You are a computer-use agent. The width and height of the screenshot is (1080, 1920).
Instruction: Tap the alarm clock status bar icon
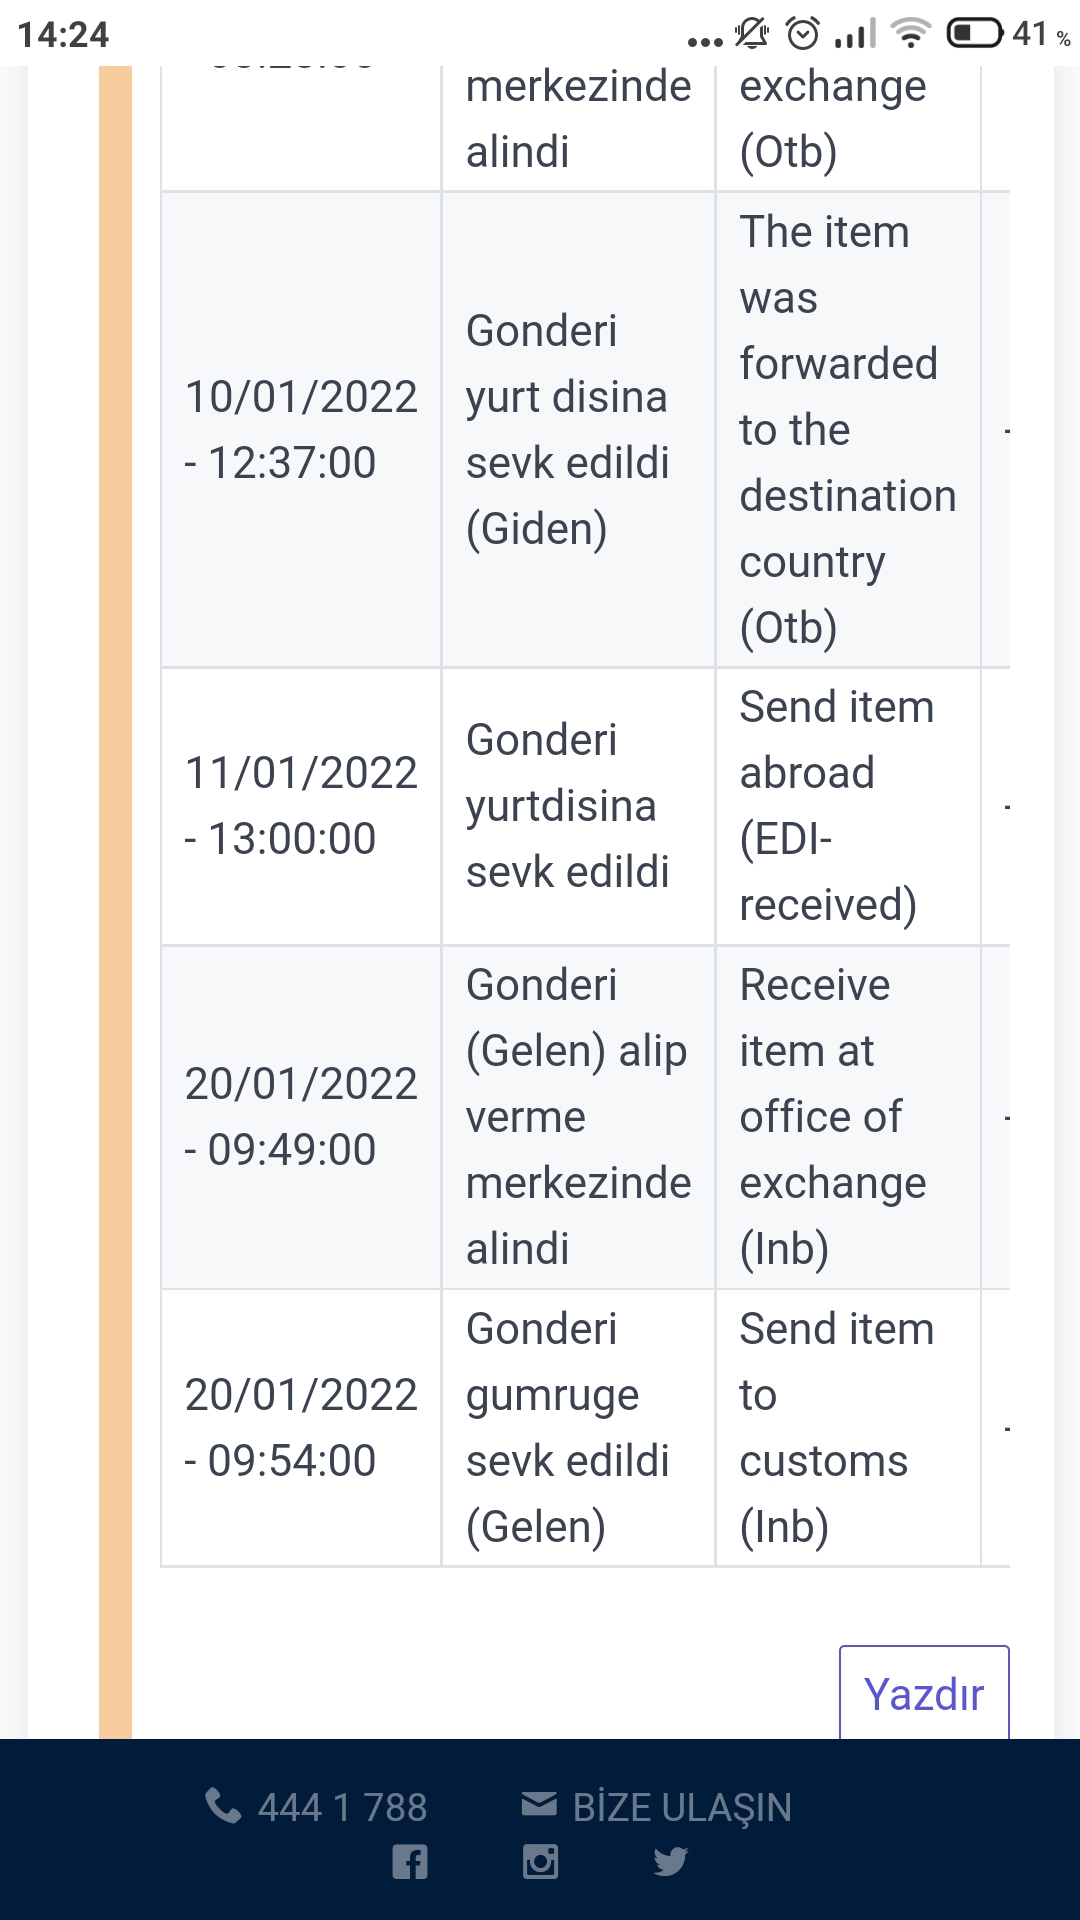tap(803, 34)
